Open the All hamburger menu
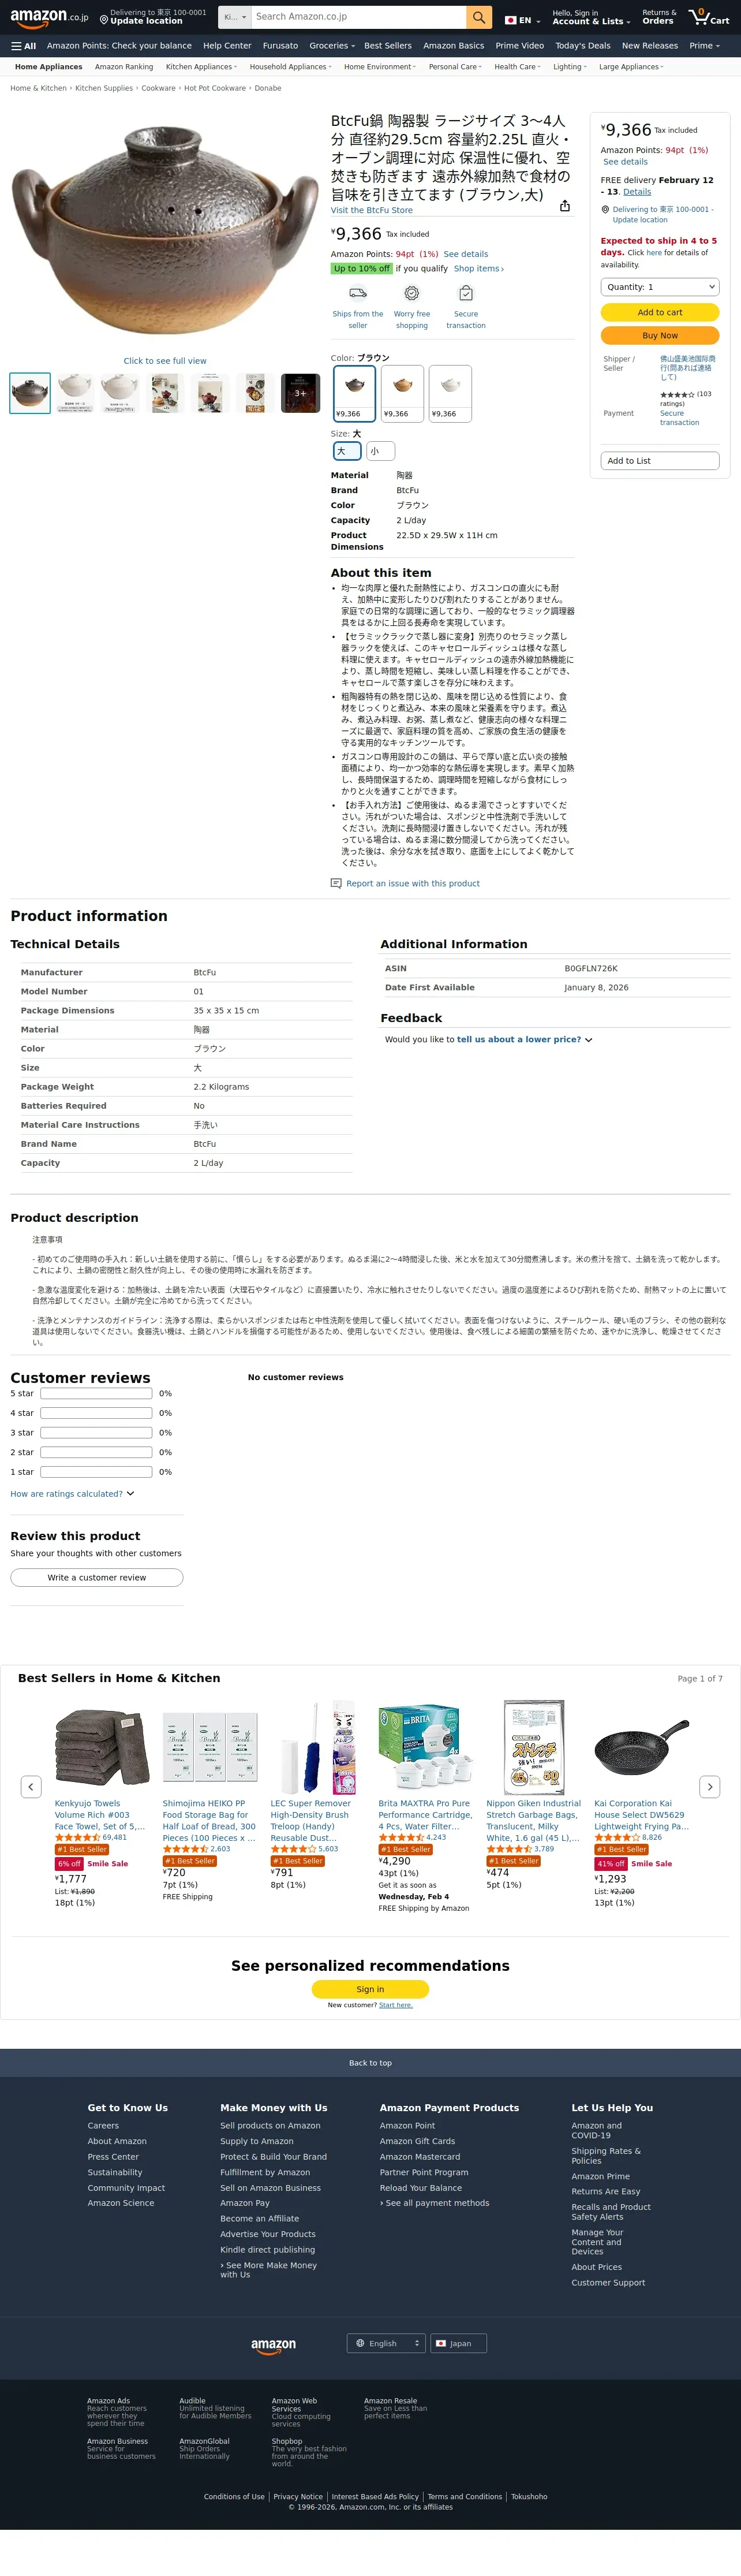 pyautogui.click(x=23, y=46)
